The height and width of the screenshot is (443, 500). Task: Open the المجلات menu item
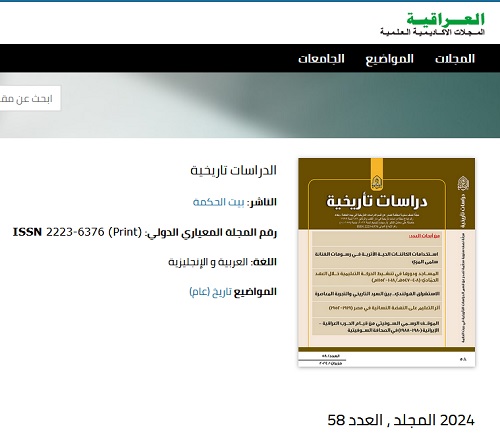455,59
